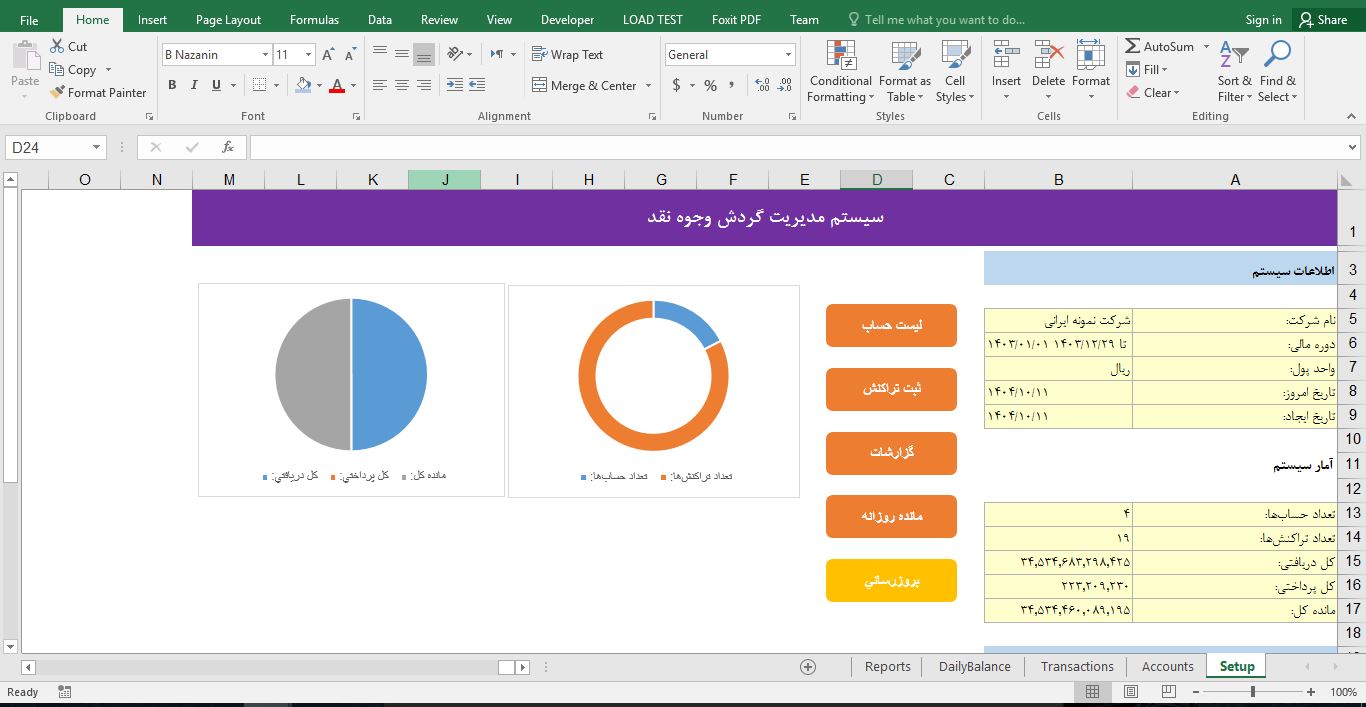Viewport: 1366px width, 707px height.
Task: Expand the font name dropdown
Action: pyautogui.click(x=265, y=55)
